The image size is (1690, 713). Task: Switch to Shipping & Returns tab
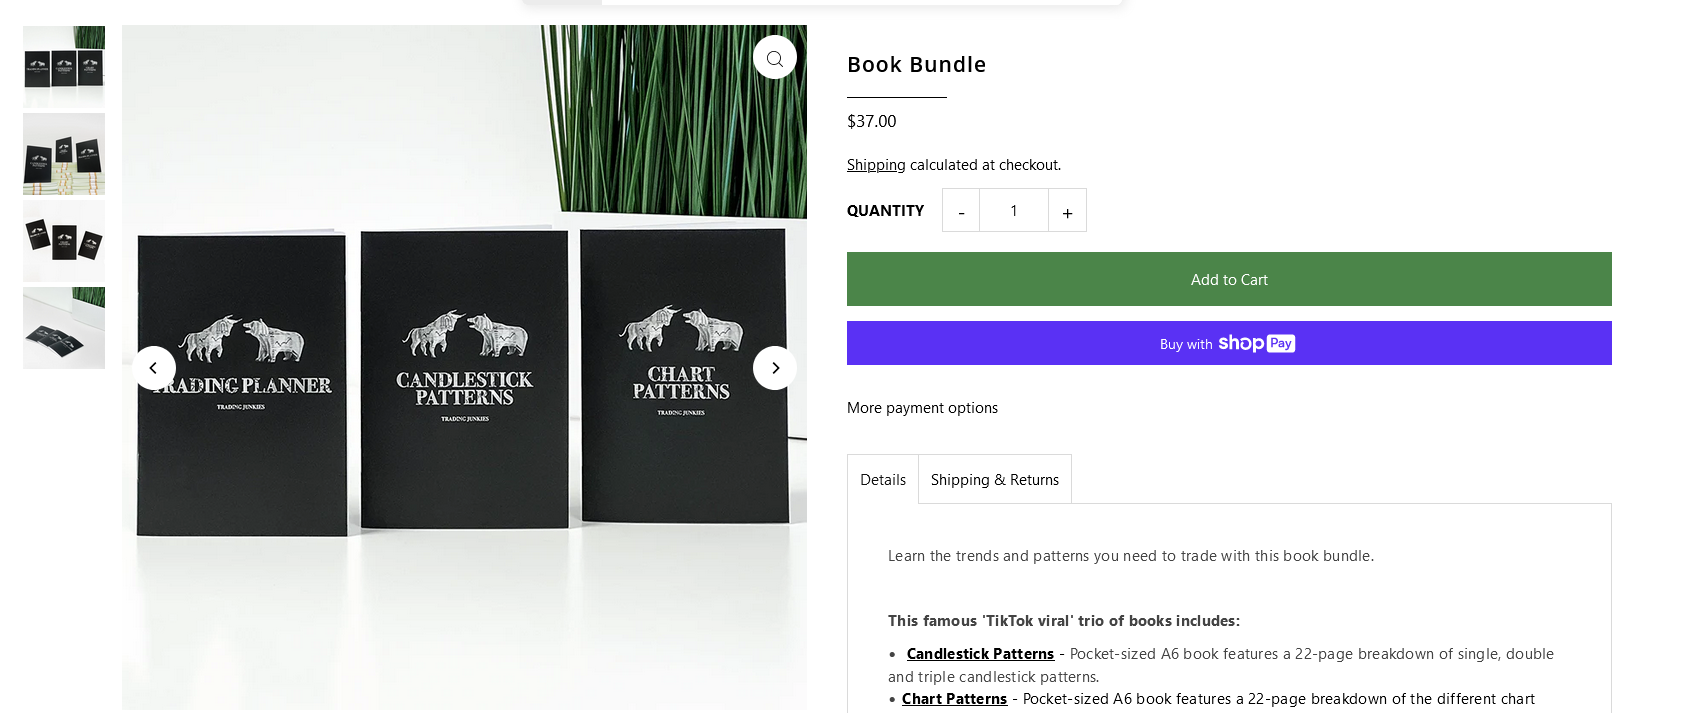click(995, 480)
